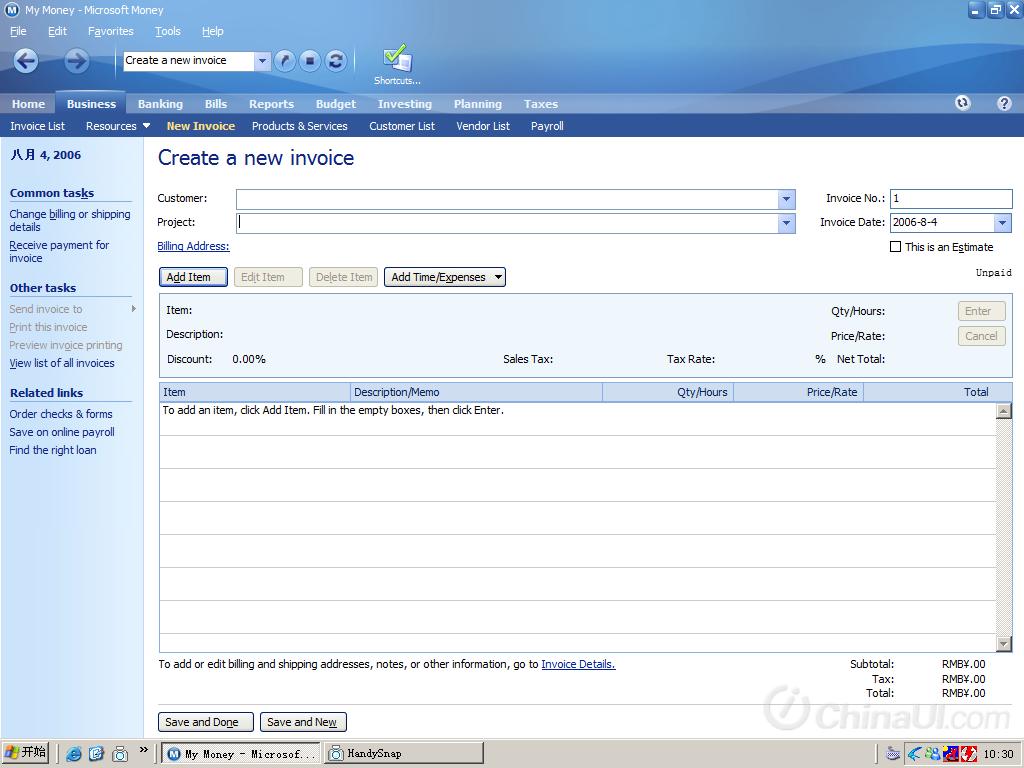The width and height of the screenshot is (1024, 768).
Task: Open the File menu
Action: coord(18,31)
